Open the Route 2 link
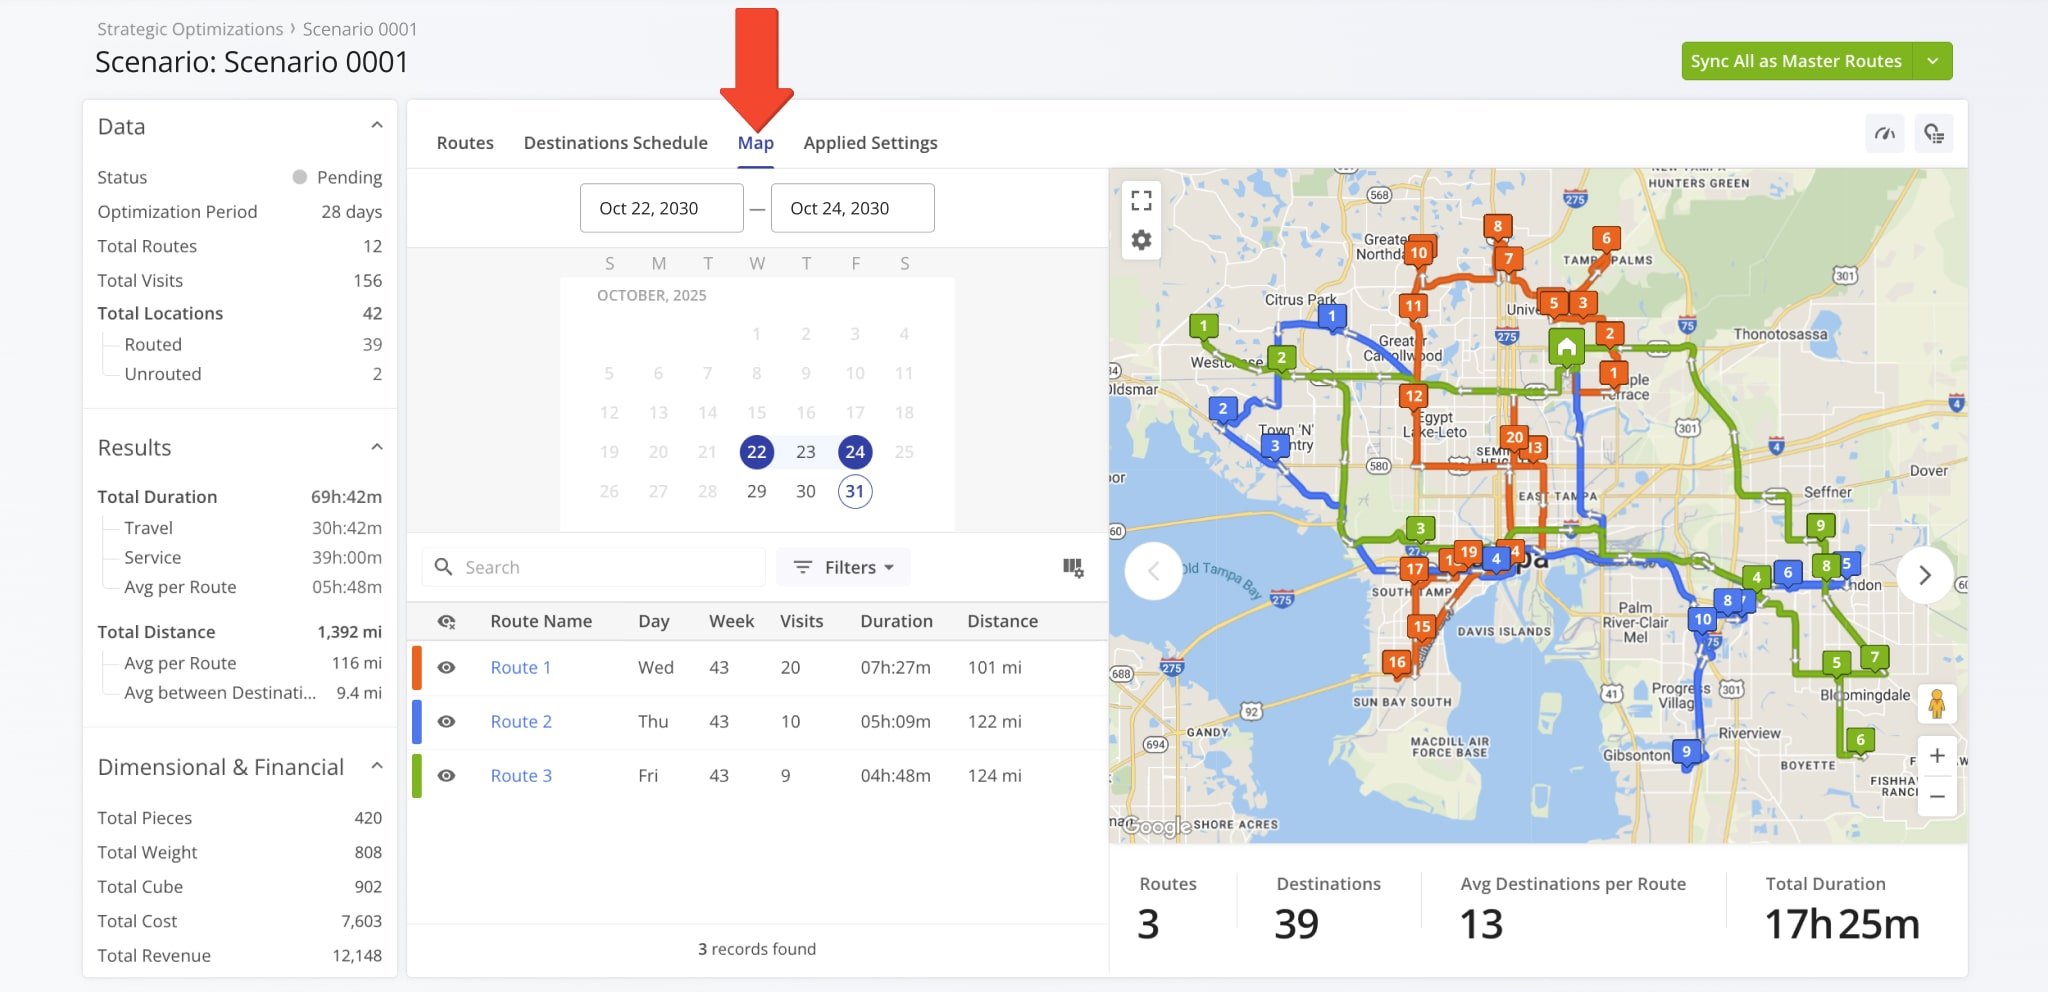Screen dimensions: 2048x992 coord(521,722)
